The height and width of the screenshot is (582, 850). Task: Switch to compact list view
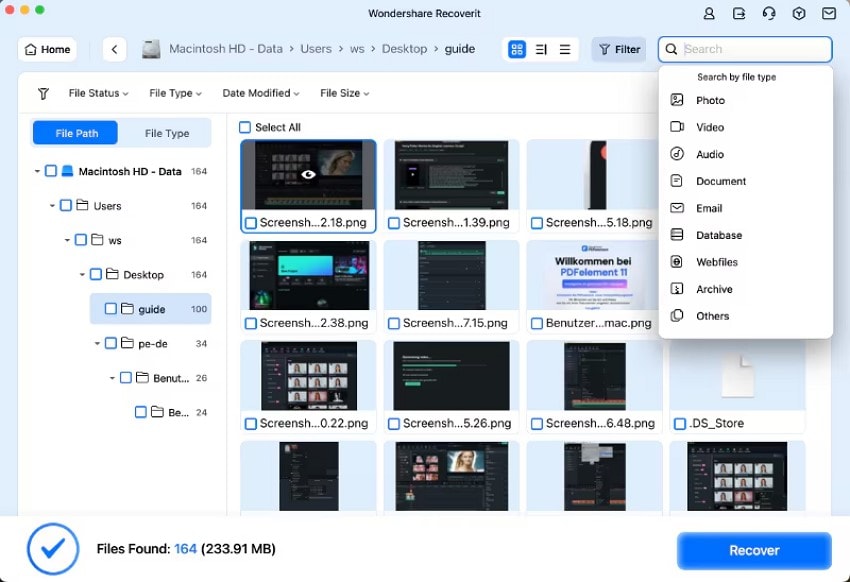tap(565, 49)
